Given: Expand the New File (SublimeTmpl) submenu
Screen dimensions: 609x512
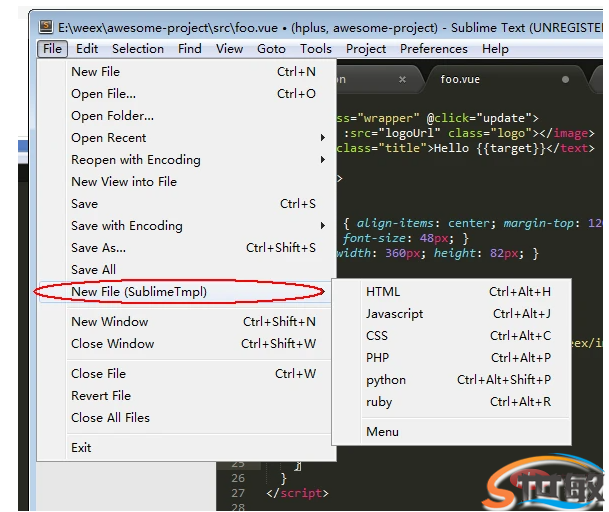Looking at the screenshot, I should [186, 292].
